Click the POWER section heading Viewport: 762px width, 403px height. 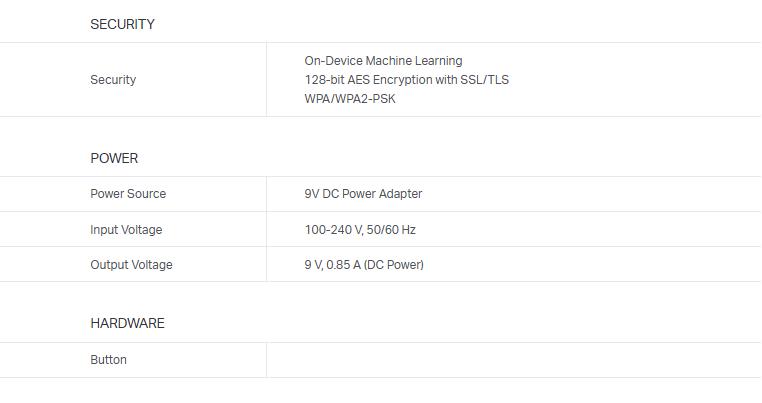(x=114, y=158)
